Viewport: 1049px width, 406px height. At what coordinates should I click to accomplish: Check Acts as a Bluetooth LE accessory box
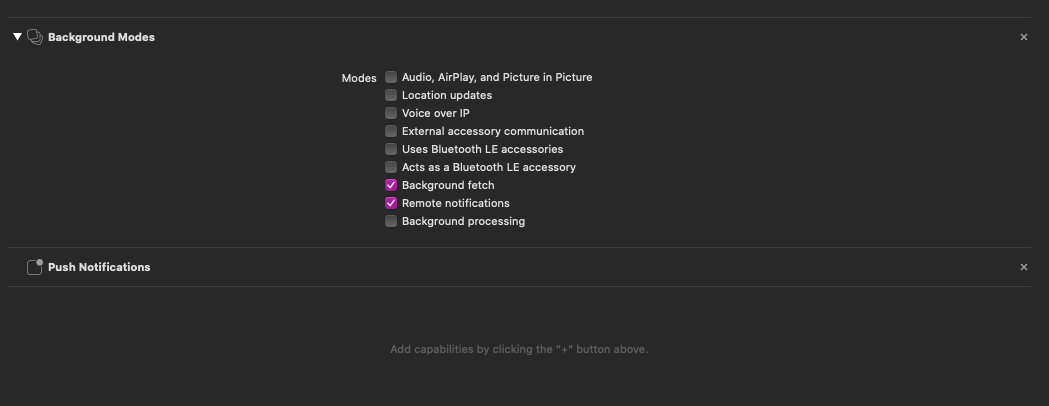(391, 167)
